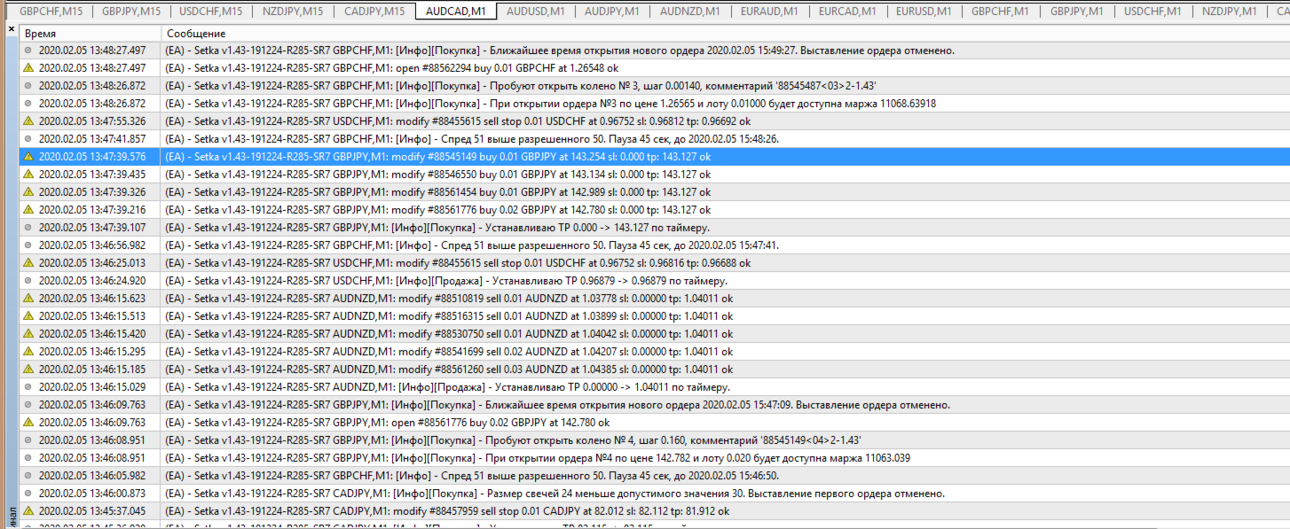This screenshot has width=1290, height=529.
Task: Select message mentioning order time 15:49:27
Action: (560, 50)
